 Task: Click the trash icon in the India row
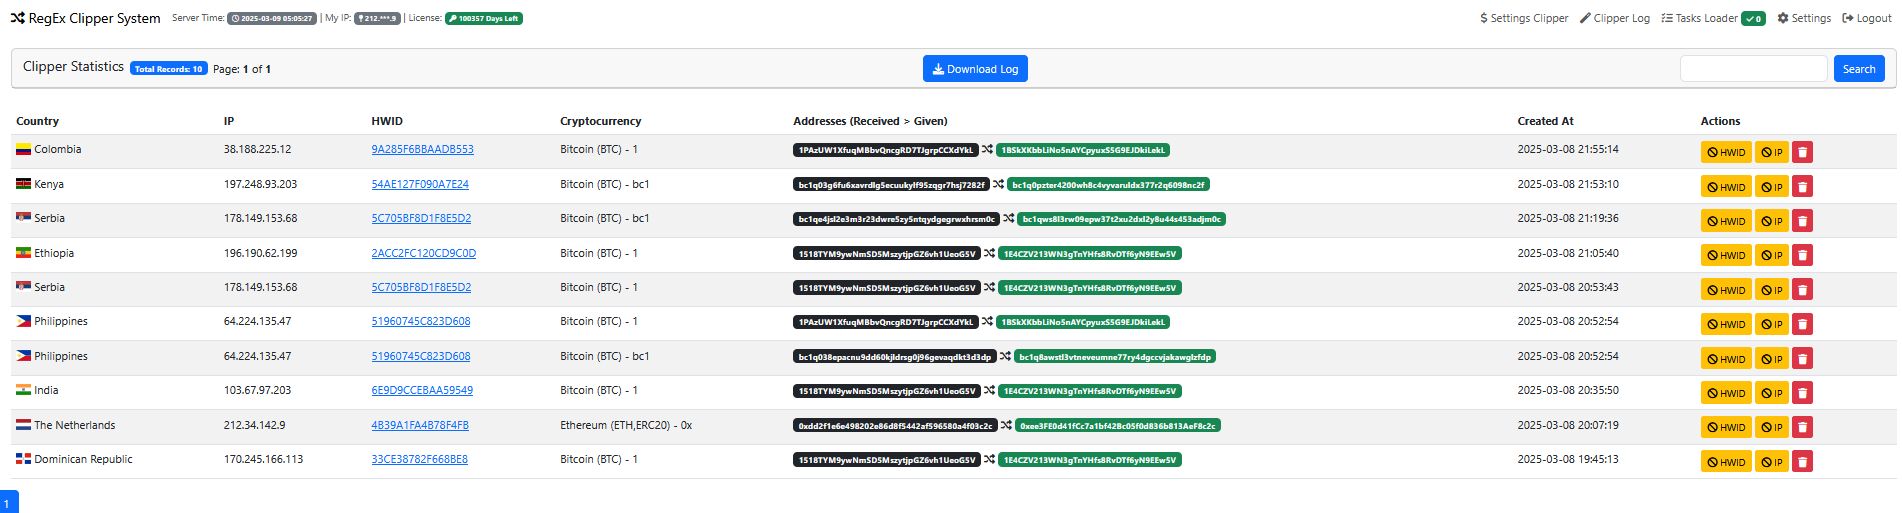click(1802, 393)
